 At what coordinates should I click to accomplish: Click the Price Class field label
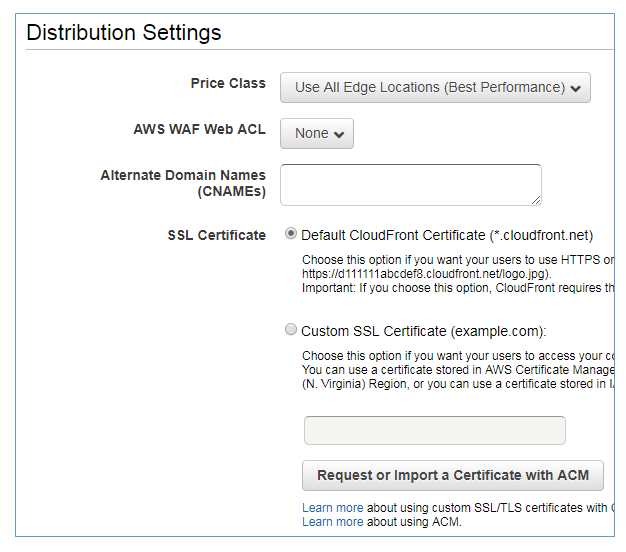point(228,83)
